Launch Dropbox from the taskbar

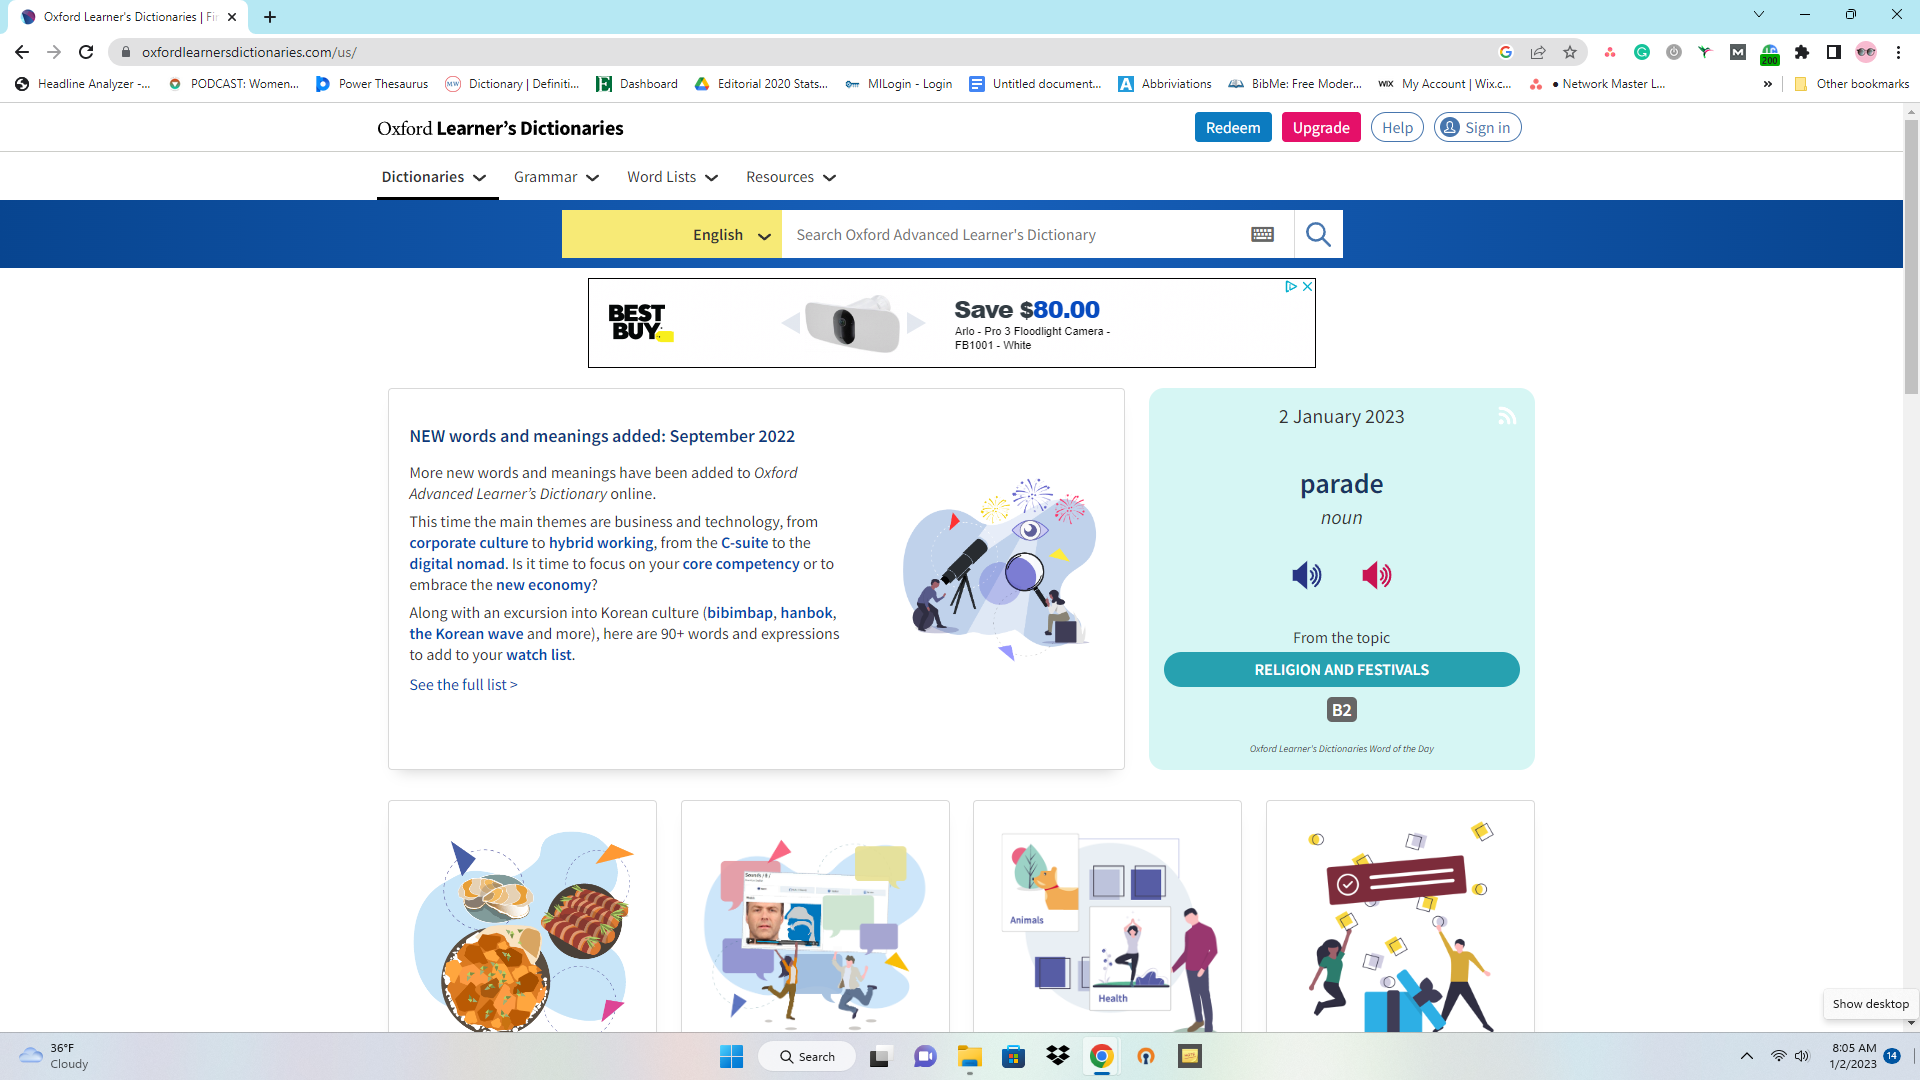pos(1057,1056)
